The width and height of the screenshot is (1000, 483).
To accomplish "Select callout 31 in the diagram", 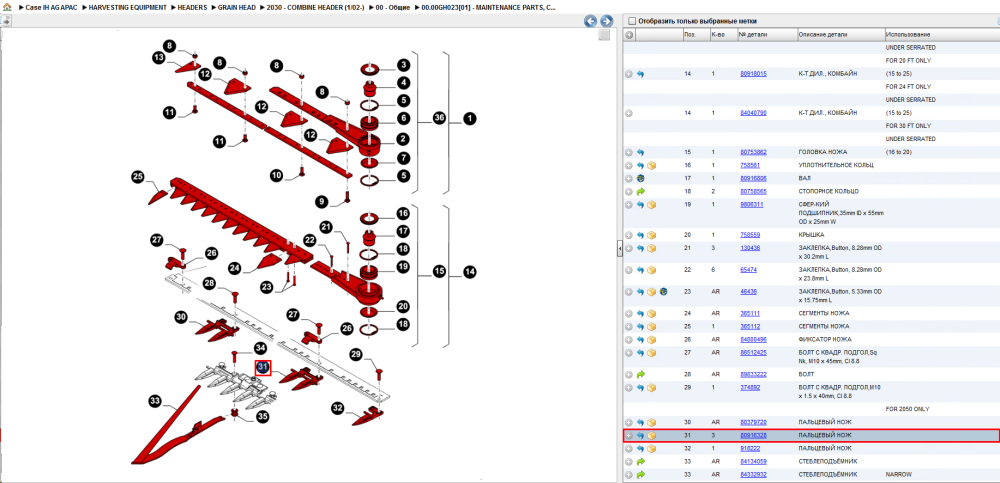I will [263, 368].
